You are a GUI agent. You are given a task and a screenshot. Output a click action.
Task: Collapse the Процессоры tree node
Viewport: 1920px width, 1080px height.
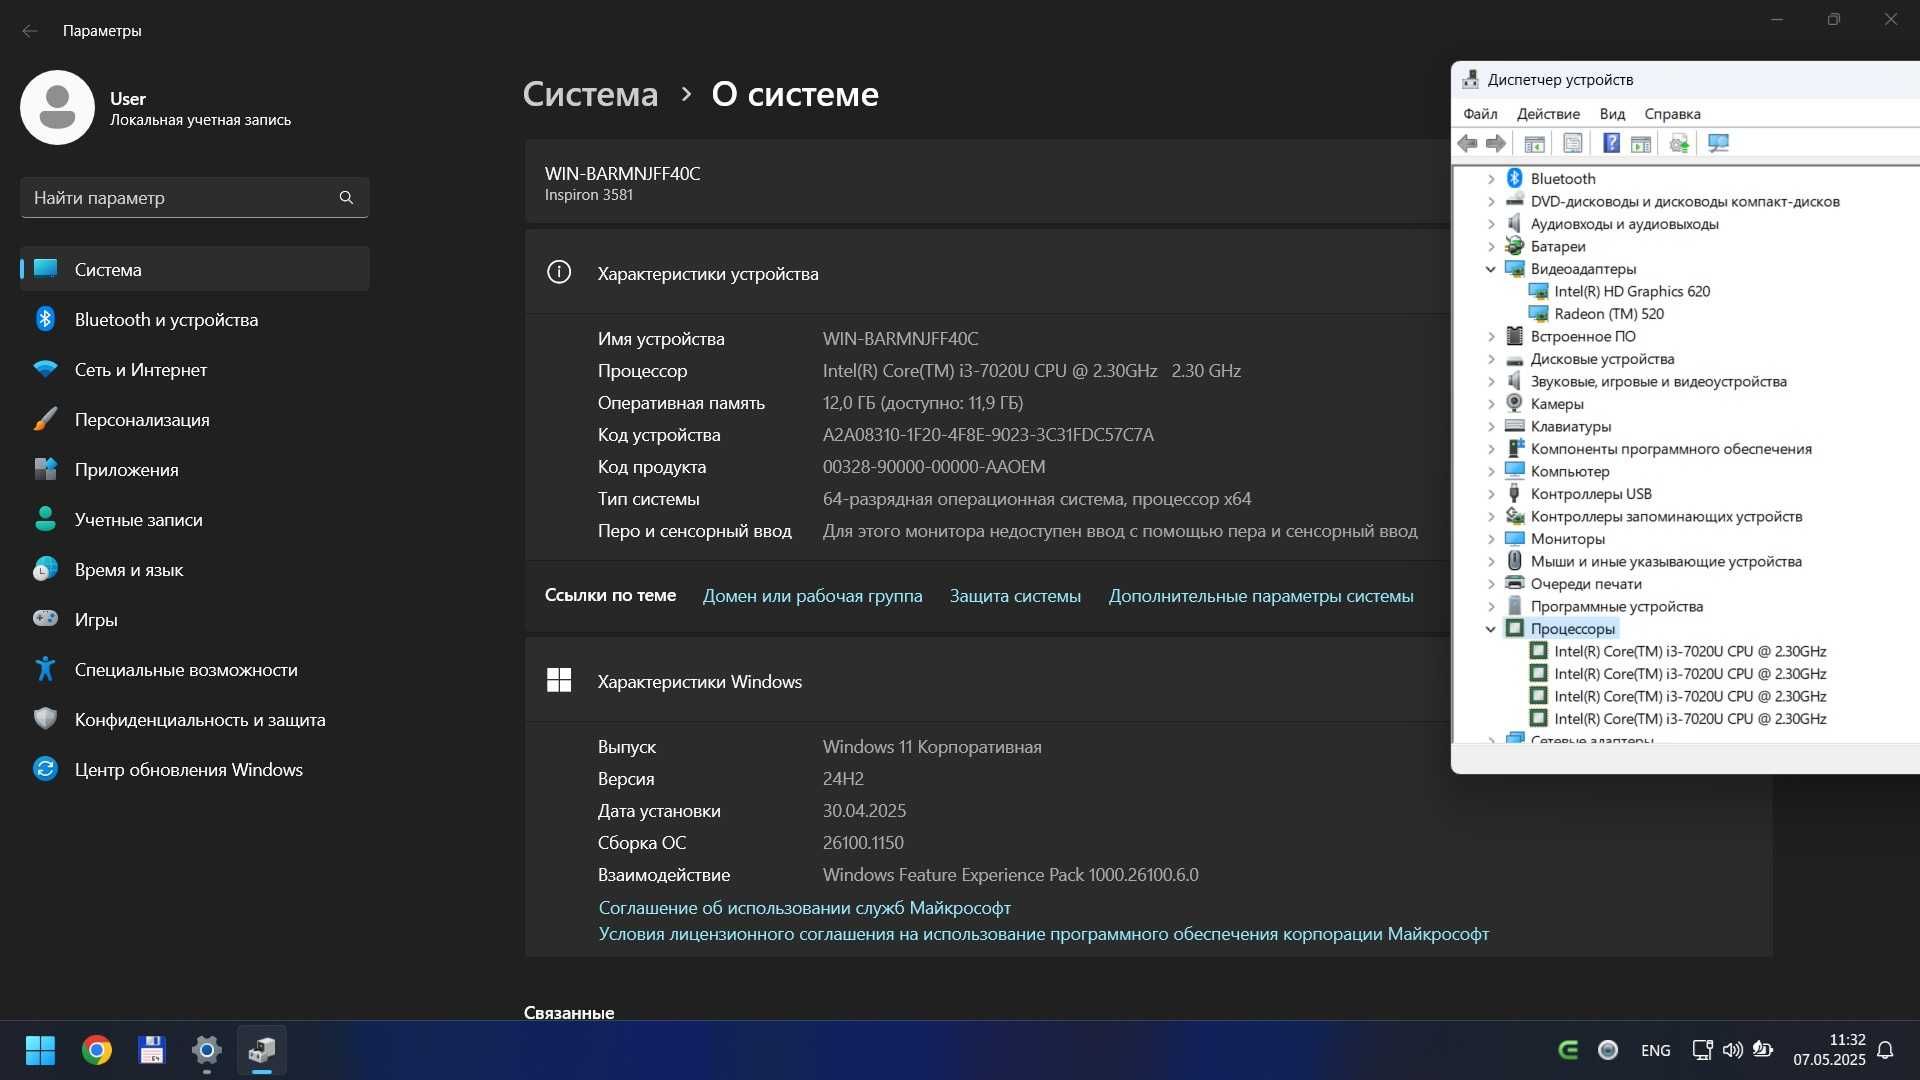[1490, 629]
